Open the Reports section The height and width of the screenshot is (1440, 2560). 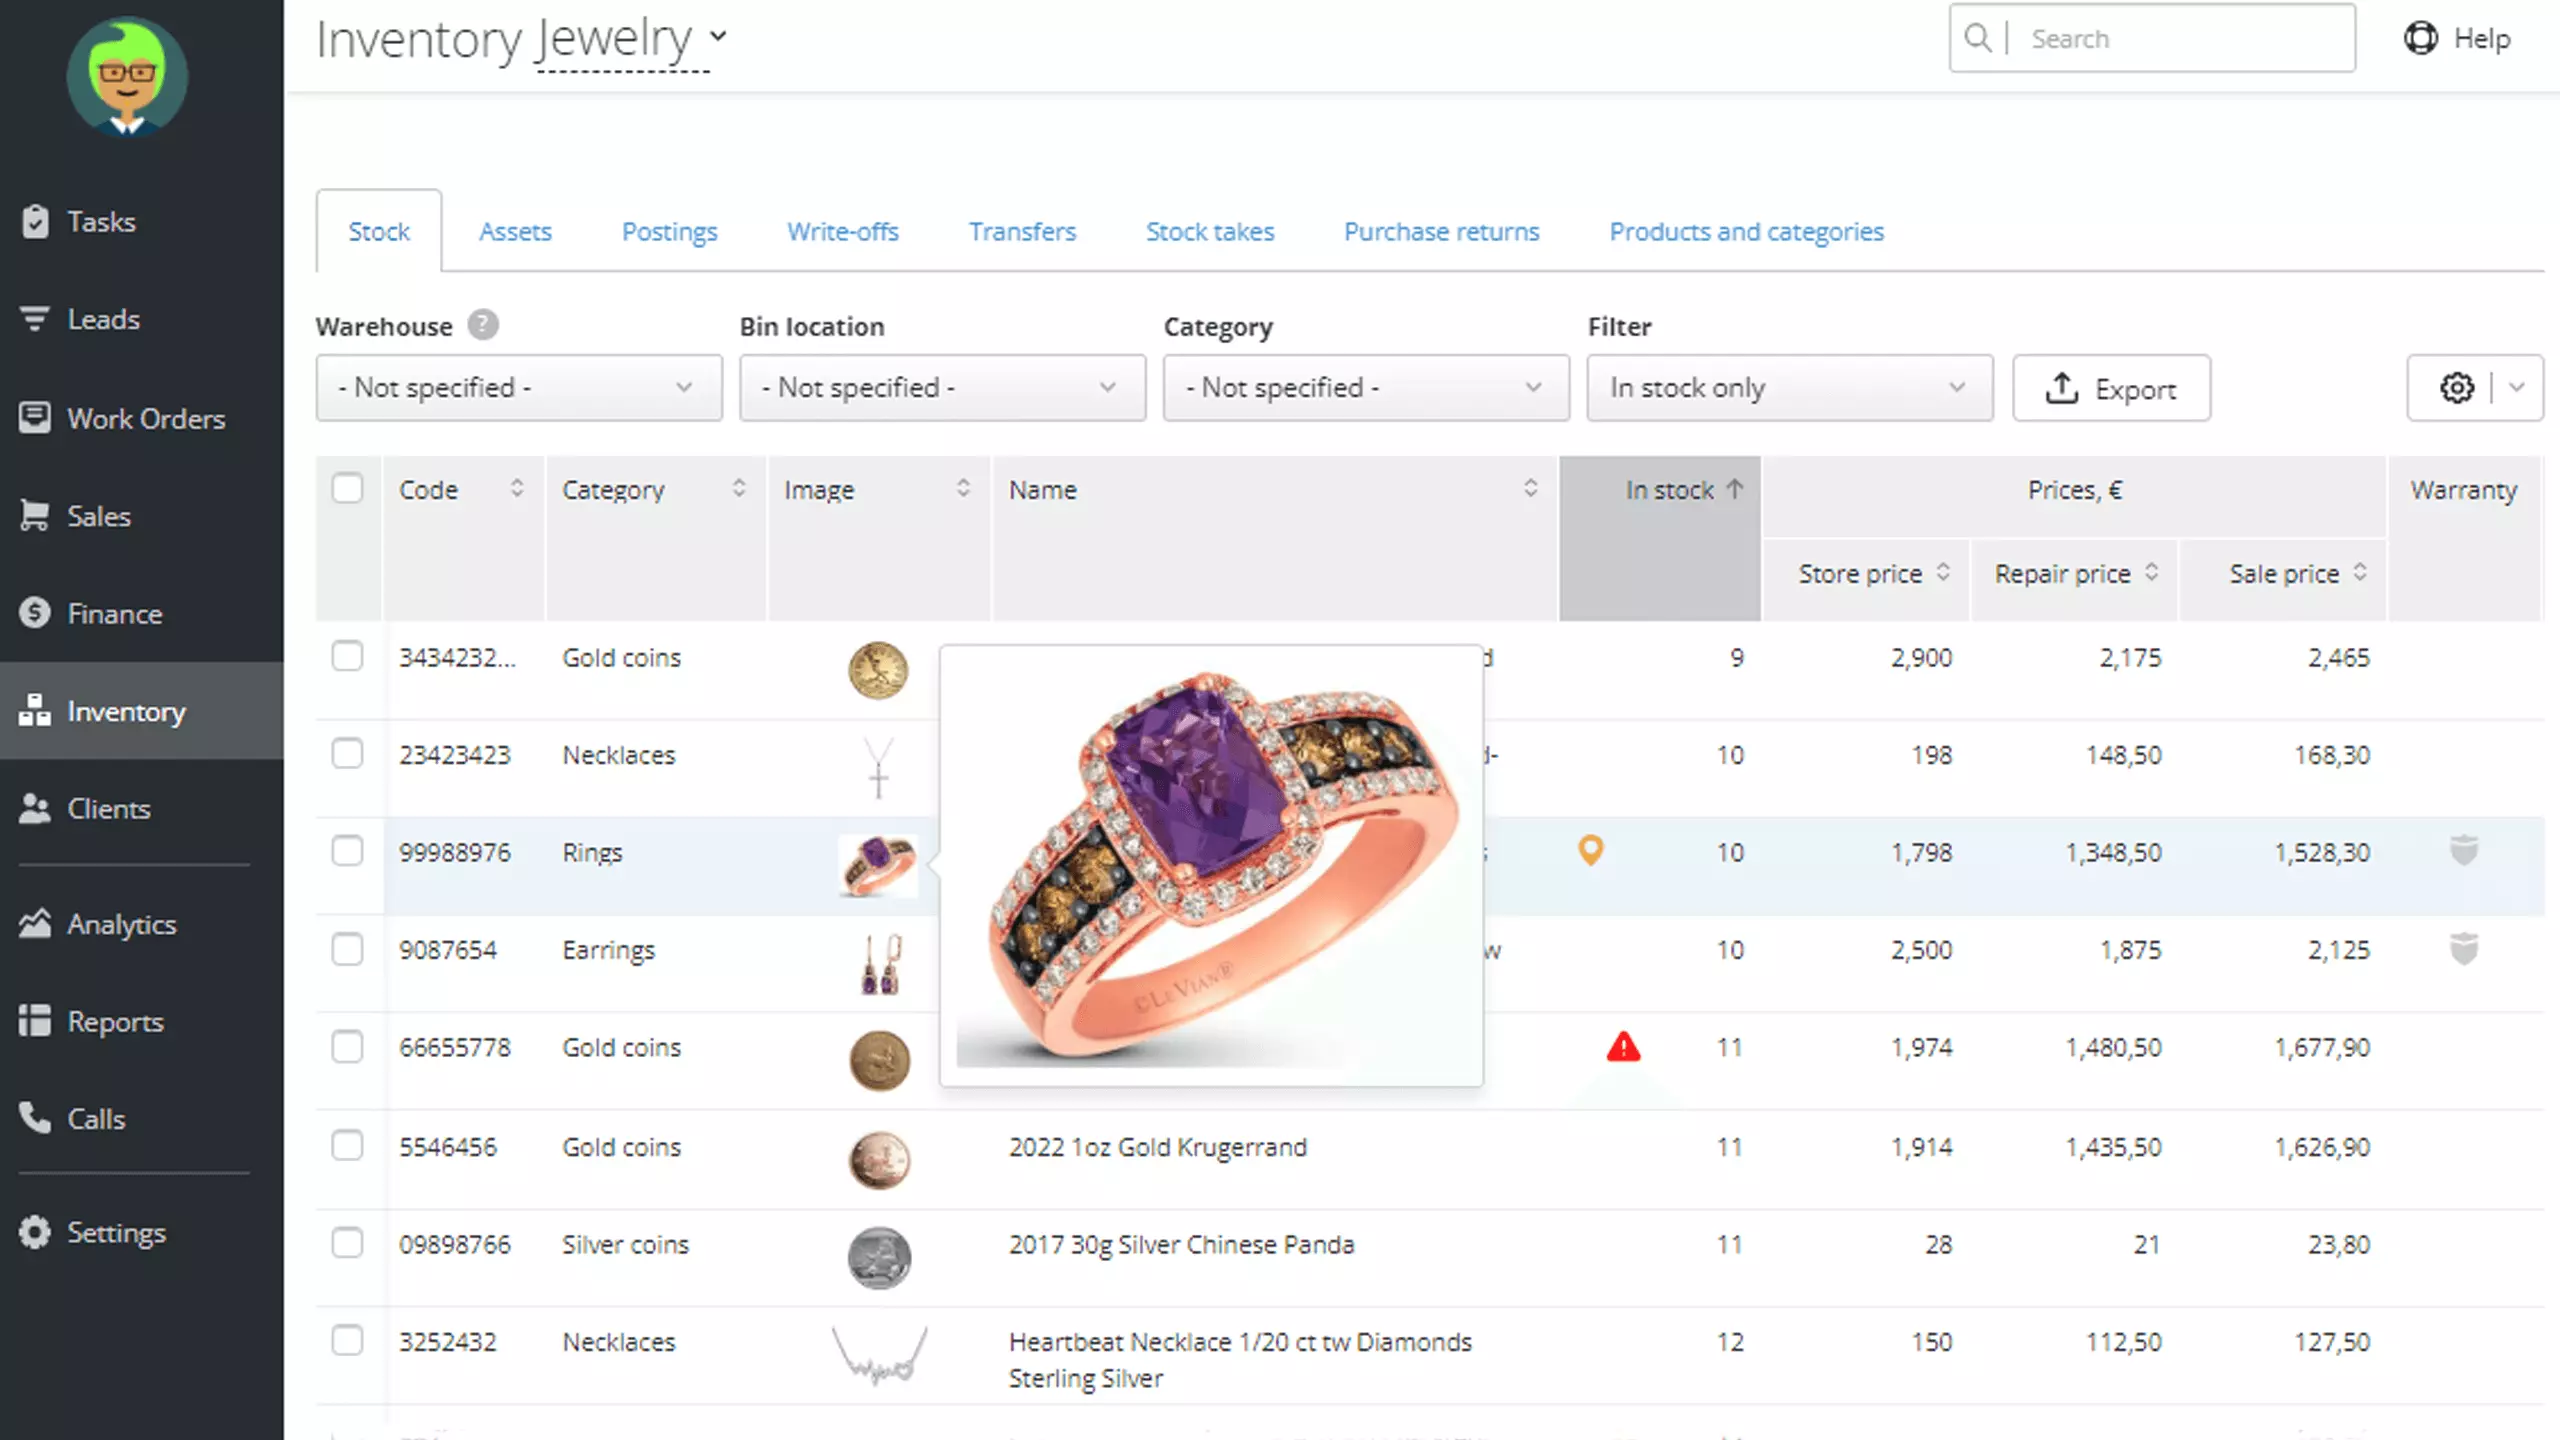115,1021
